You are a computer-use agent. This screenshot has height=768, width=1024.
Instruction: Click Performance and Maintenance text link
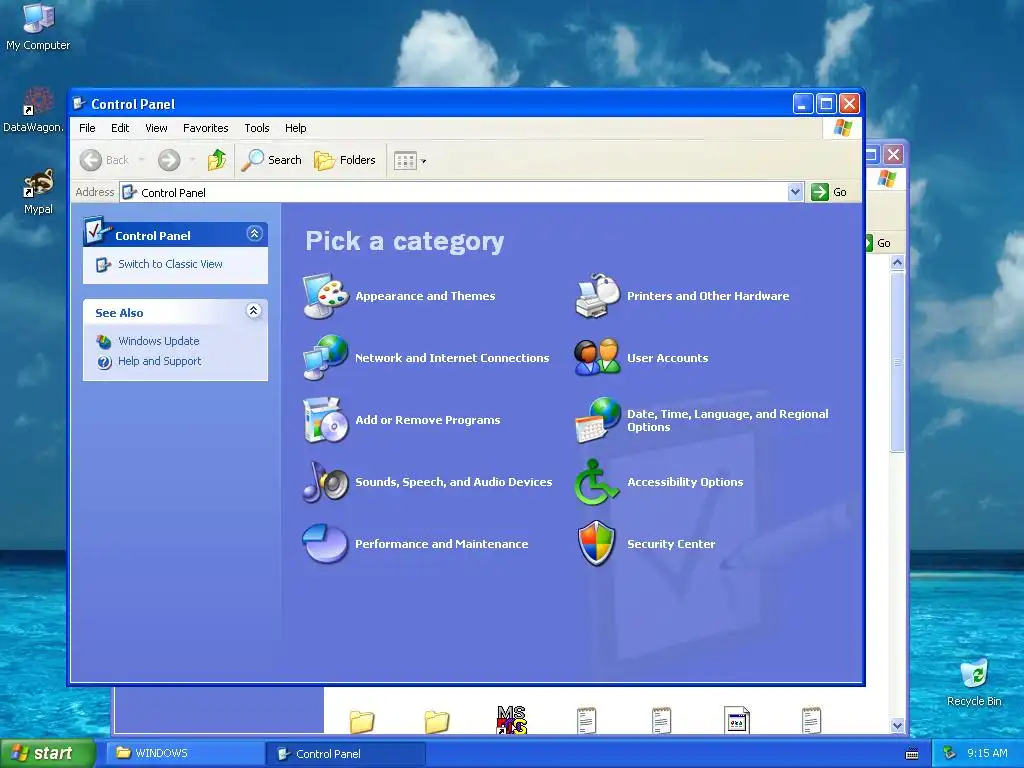tap(441, 544)
